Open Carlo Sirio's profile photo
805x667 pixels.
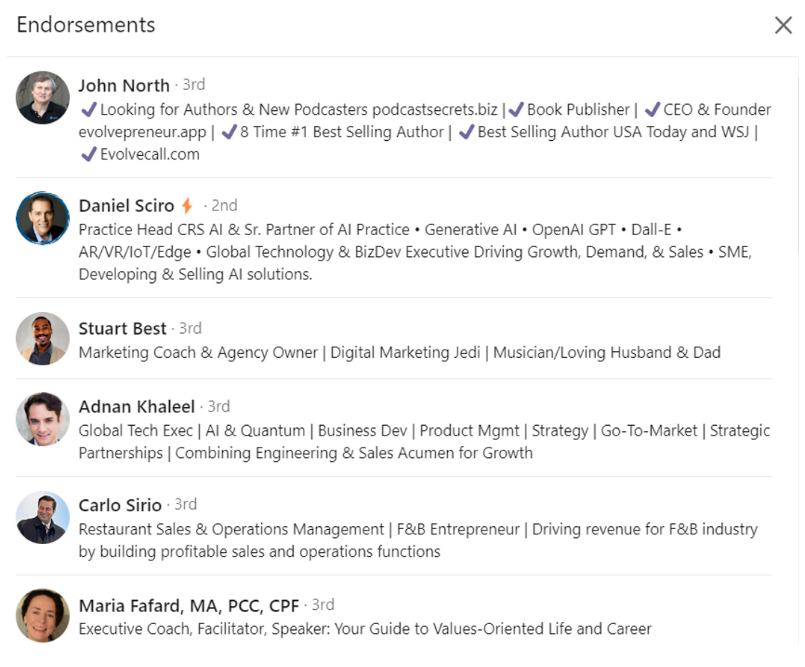43,517
